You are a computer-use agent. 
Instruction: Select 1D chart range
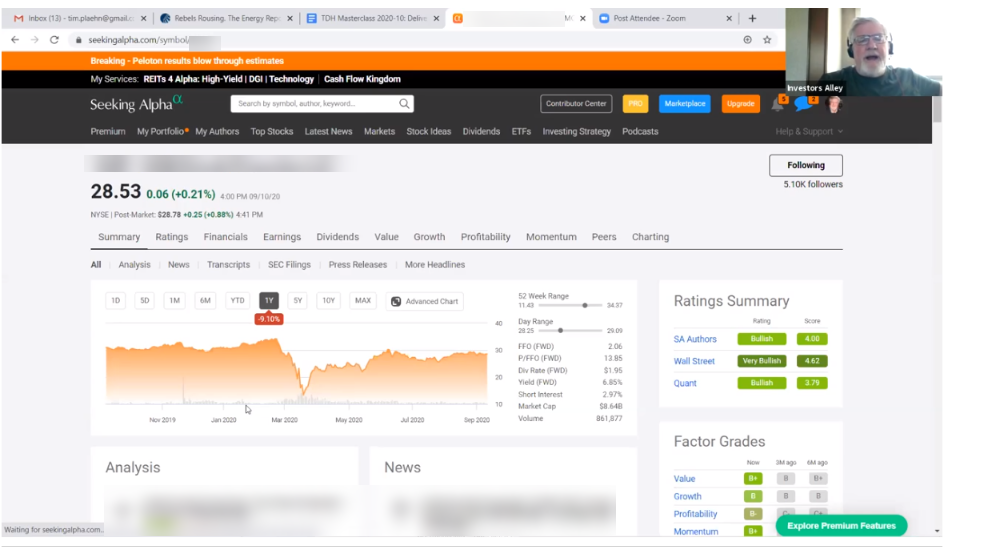click(x=116, y=301)
